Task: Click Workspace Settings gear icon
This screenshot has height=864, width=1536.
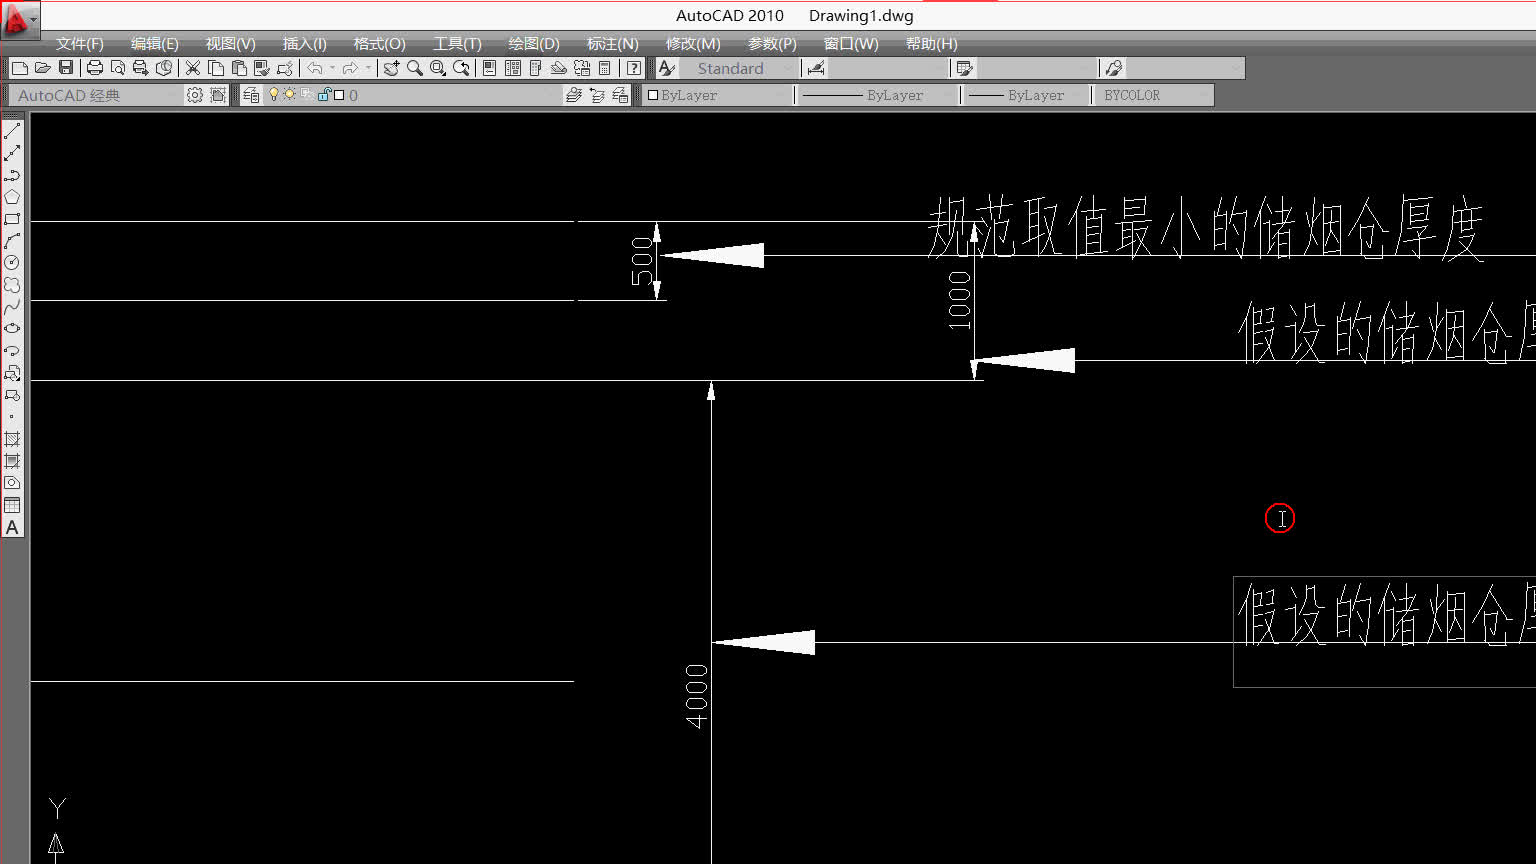Action: coord(195,95)
